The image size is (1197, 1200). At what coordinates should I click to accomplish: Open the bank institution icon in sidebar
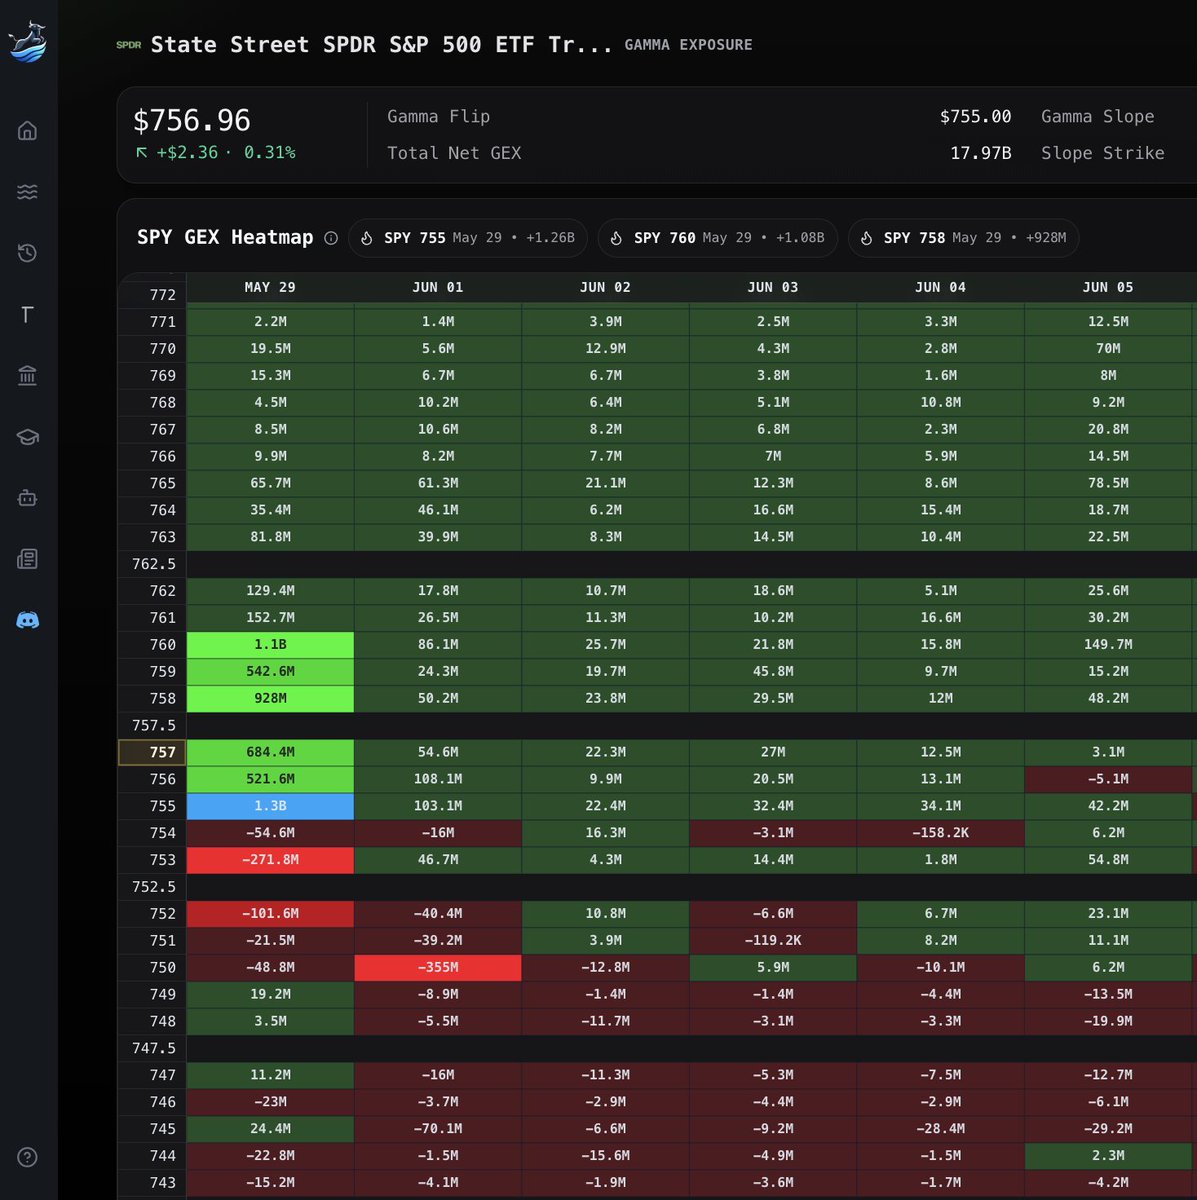point(28,375)
